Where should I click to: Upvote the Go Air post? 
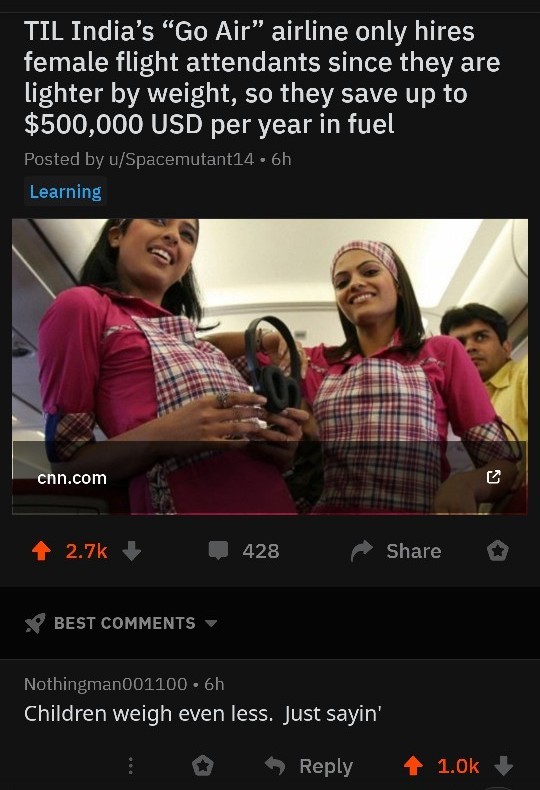[x=41, y=551]
